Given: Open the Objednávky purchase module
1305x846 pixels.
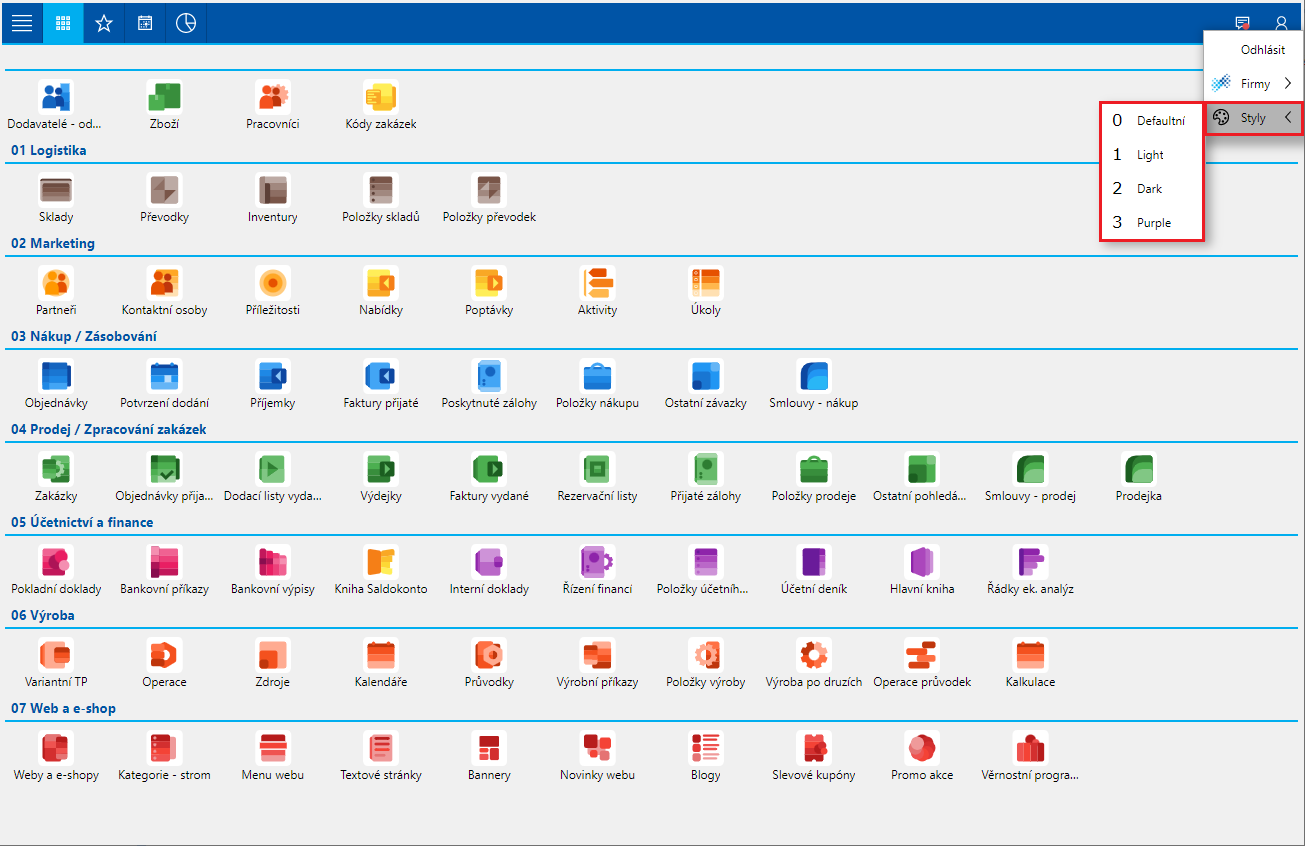Looking at the screenshot, I should click(56, 383).
